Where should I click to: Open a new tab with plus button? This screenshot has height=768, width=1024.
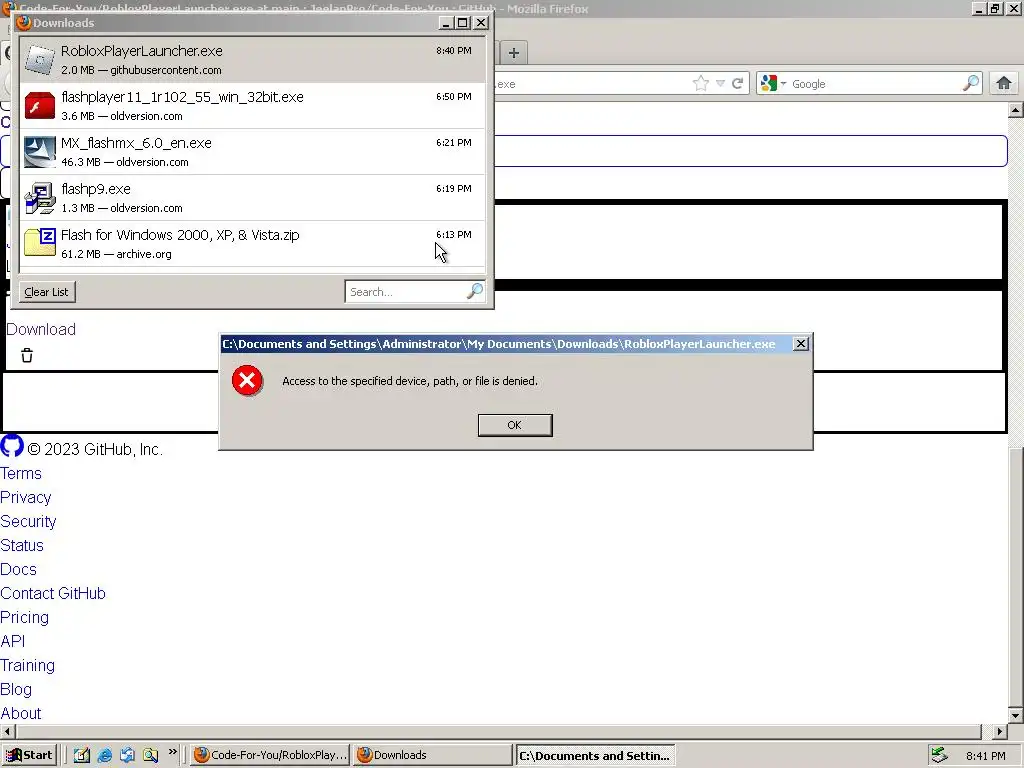tap(514, 53)
